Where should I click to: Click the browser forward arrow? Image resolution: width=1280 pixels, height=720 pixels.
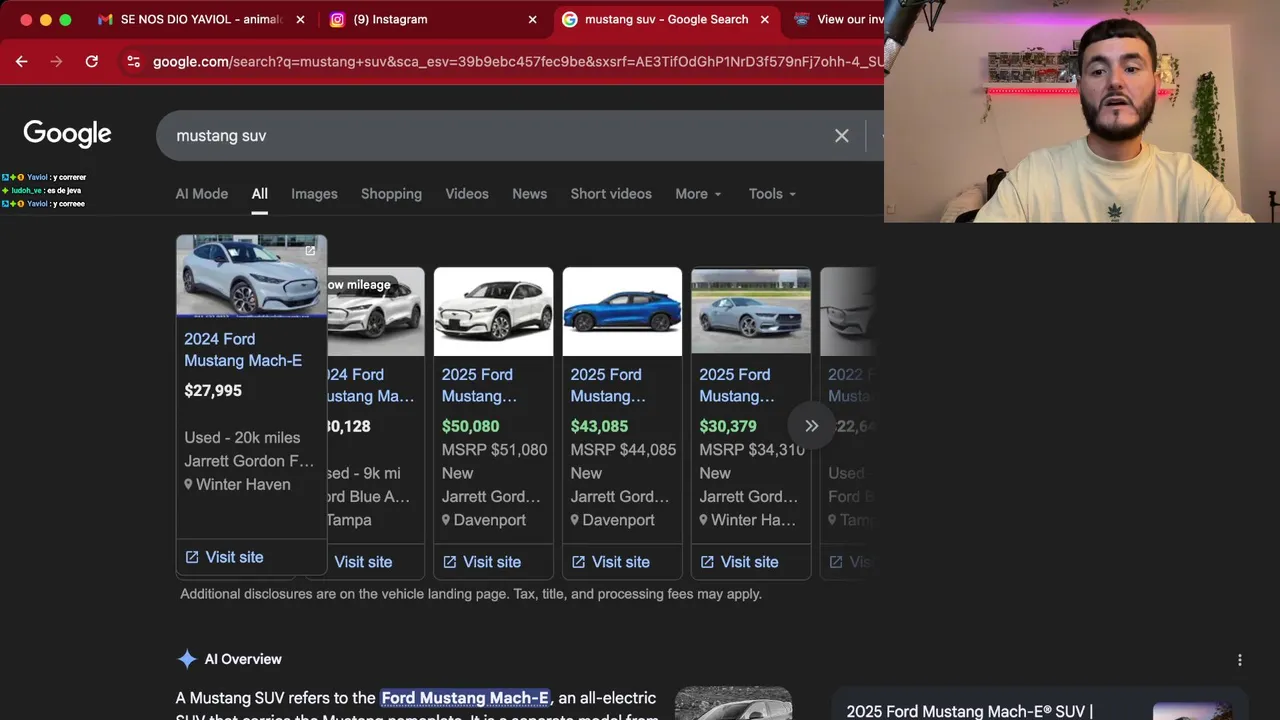56,62
